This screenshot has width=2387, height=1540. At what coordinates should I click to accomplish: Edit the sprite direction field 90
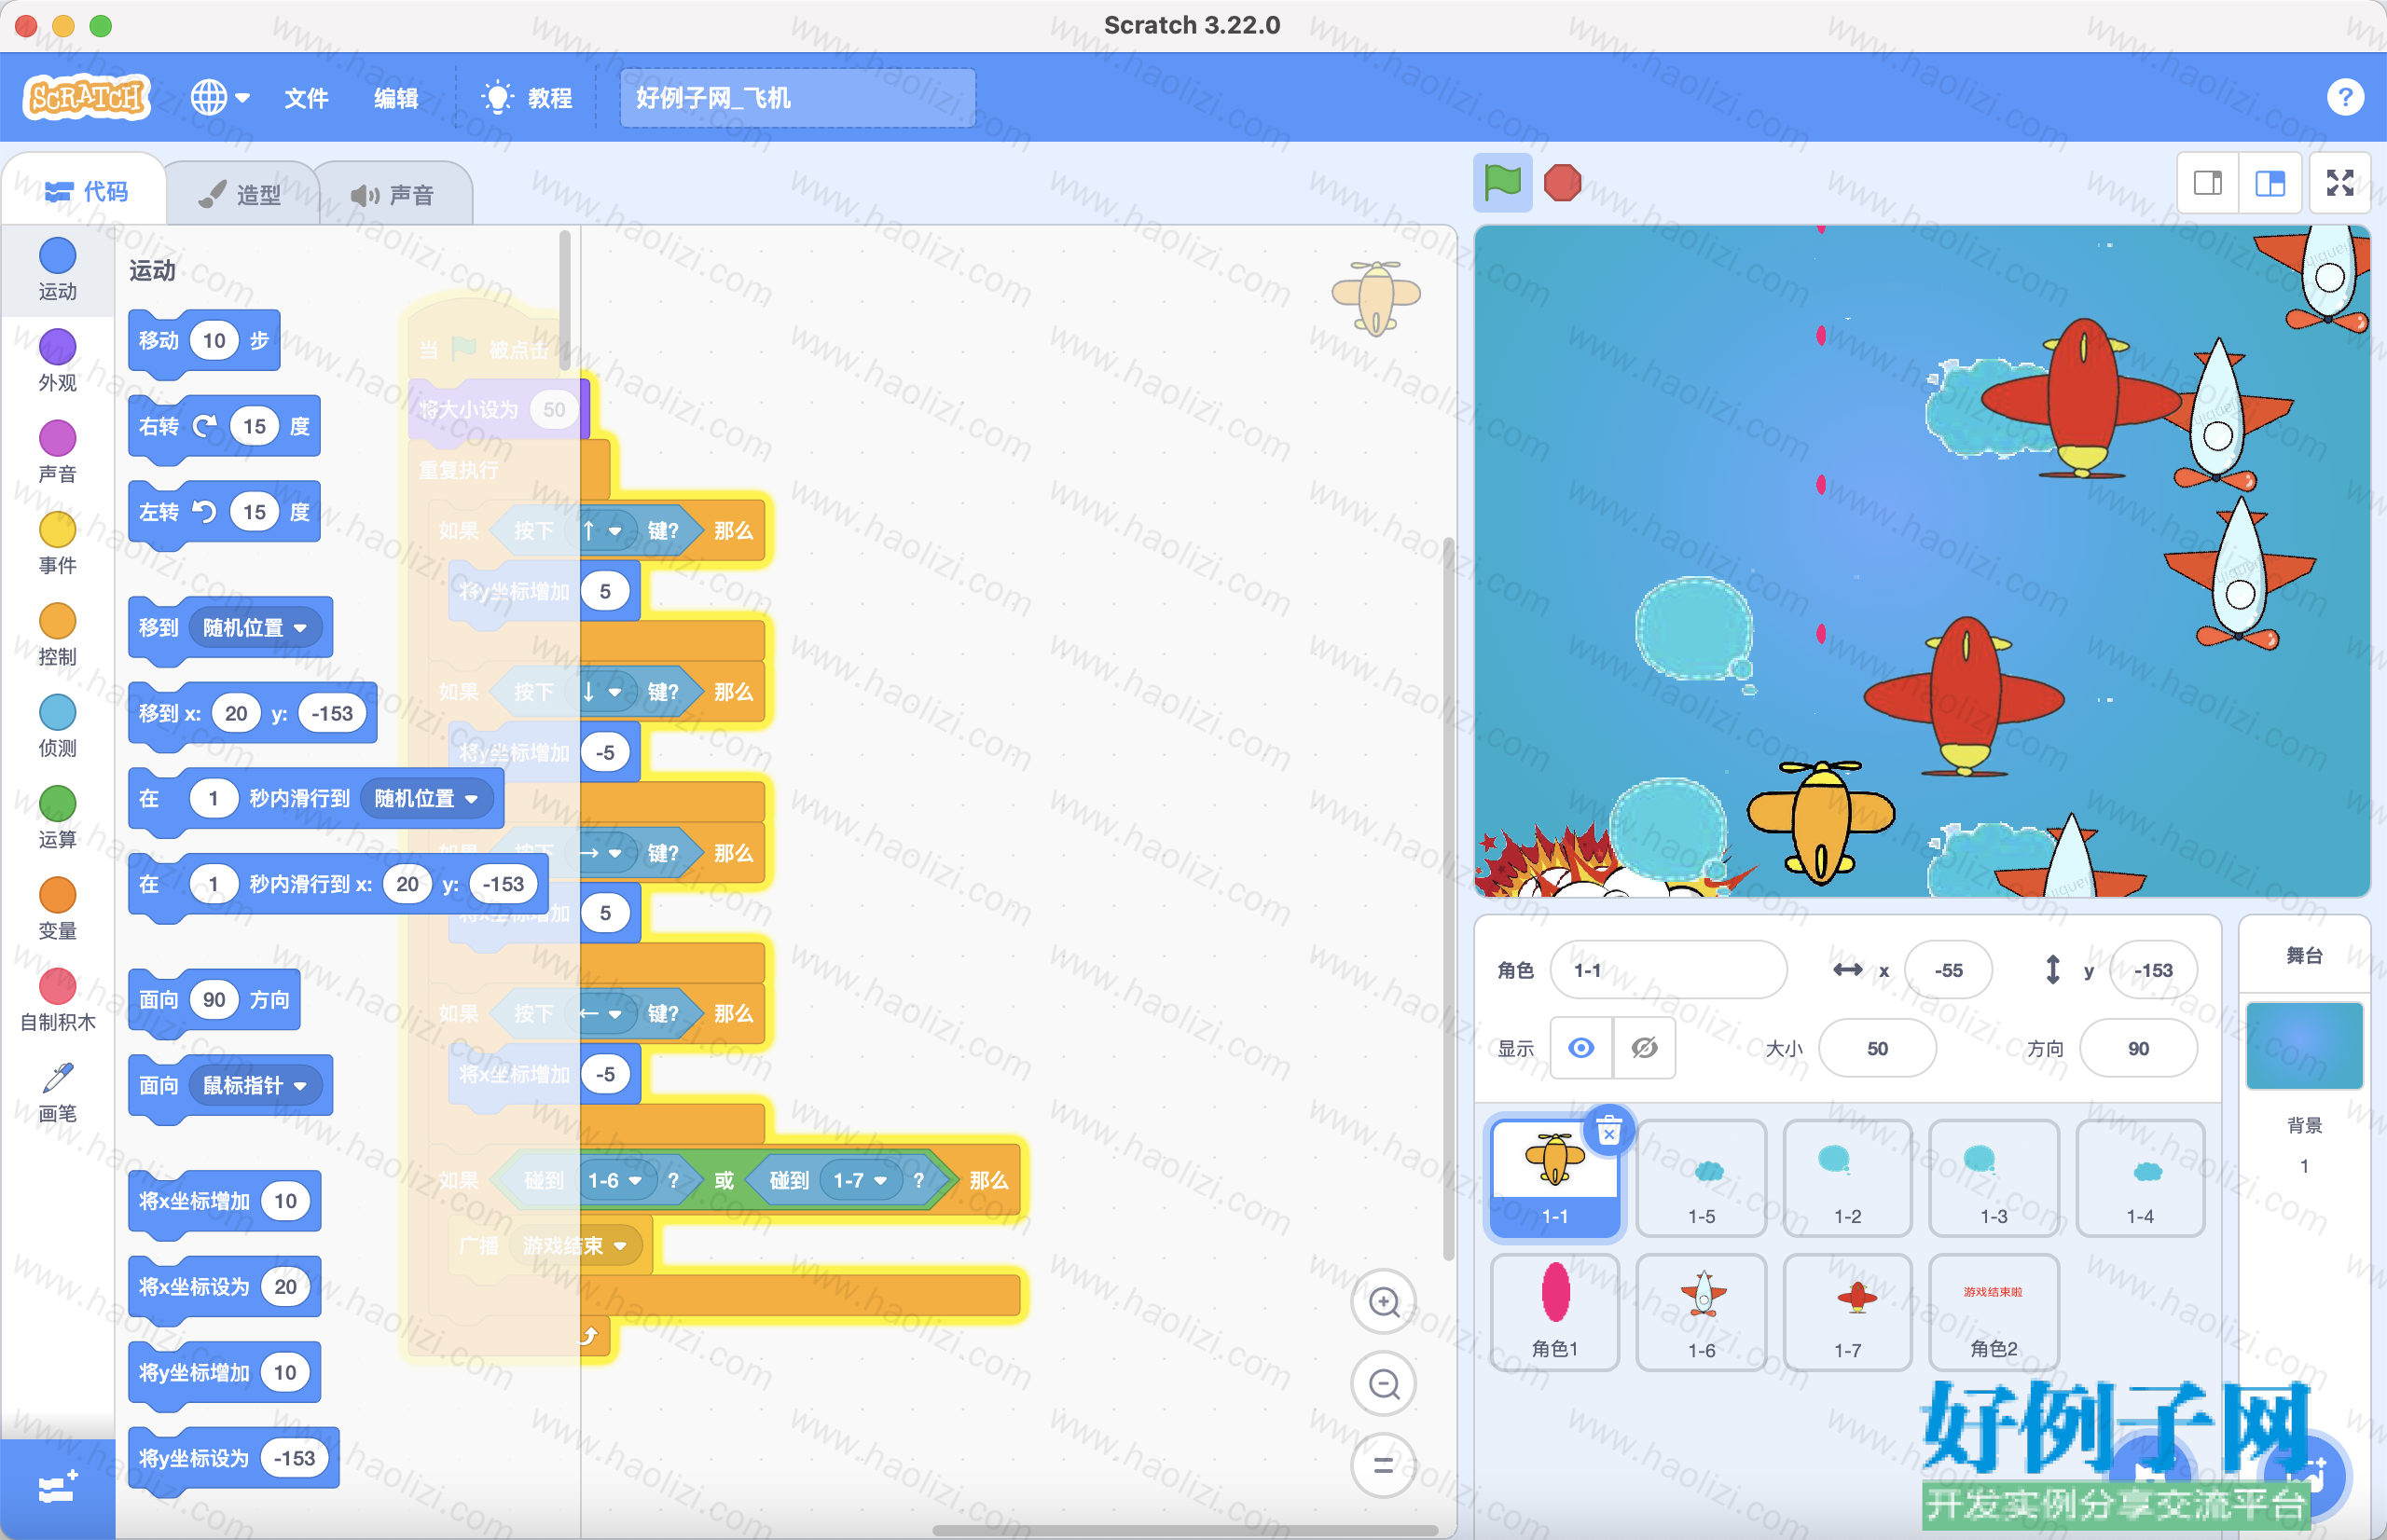tap(2138, 1048)
